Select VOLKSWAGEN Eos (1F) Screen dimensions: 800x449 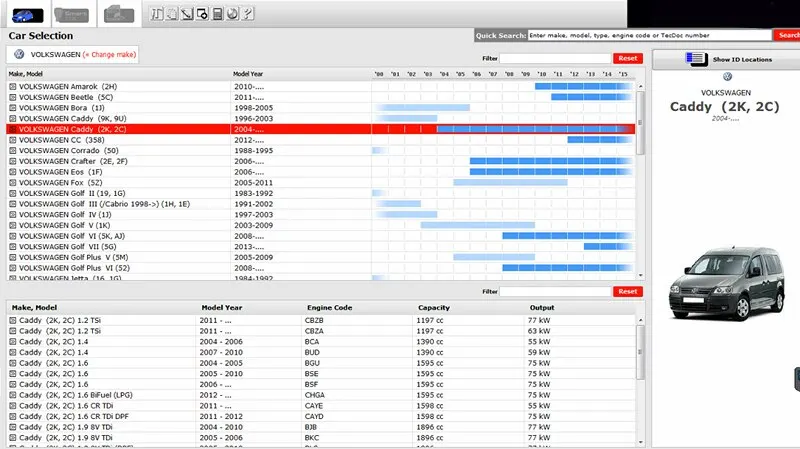click(x=60, y=172)
